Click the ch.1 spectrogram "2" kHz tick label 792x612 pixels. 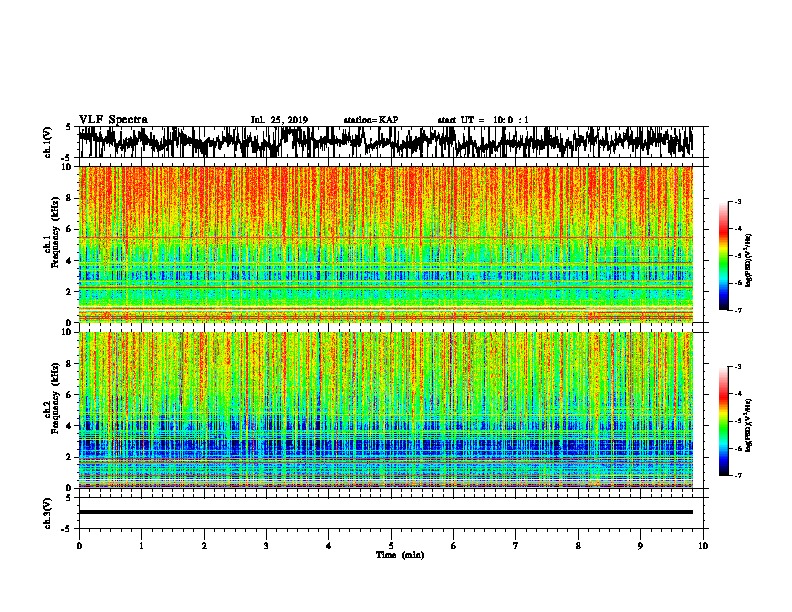(x=70, y=291)
